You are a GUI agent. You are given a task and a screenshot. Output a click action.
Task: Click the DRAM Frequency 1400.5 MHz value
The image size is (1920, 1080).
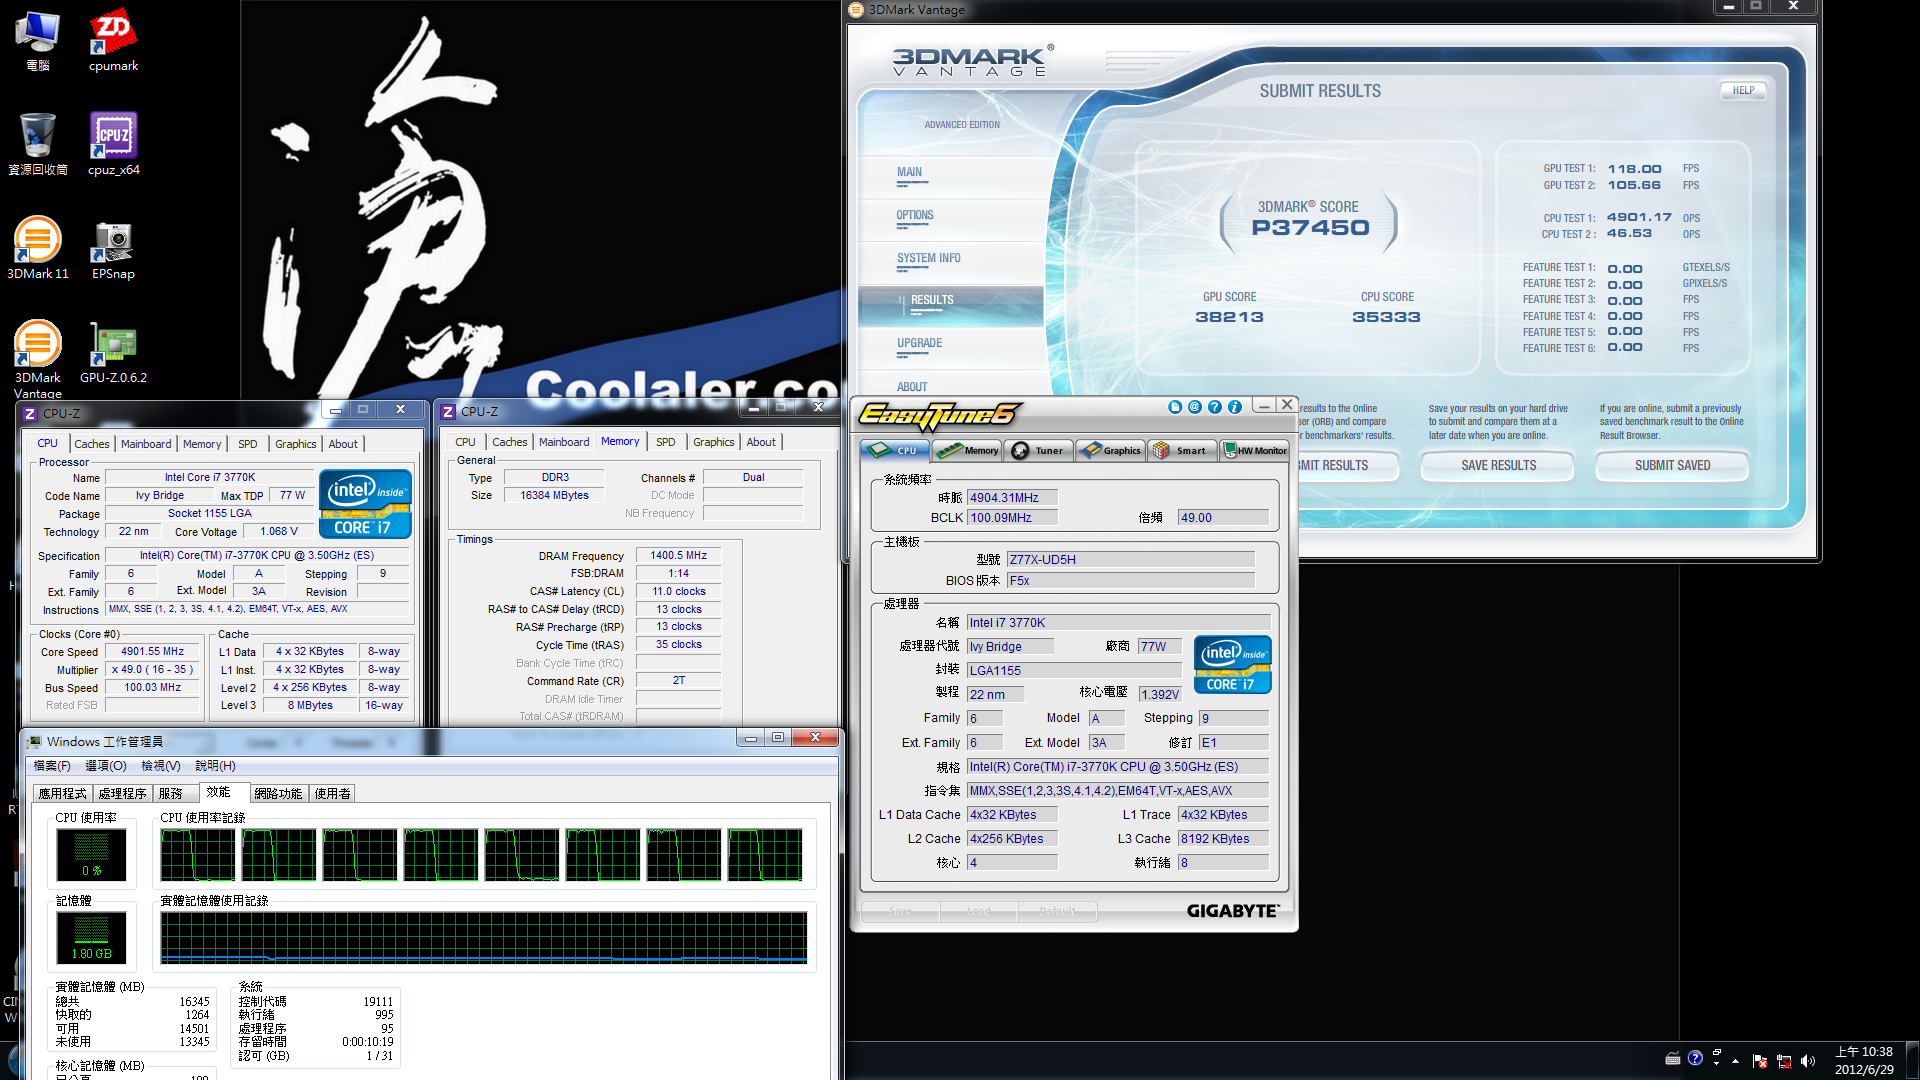pos(678,555)
